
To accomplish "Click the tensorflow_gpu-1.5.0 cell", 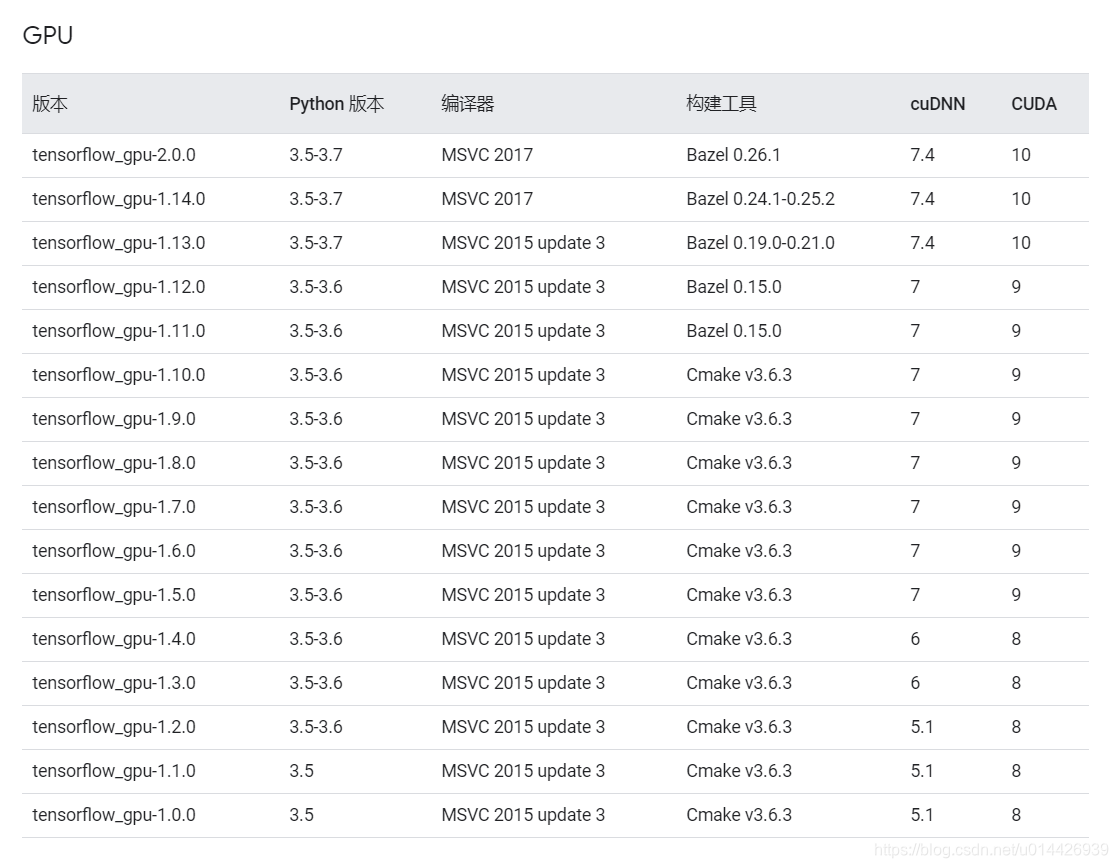I will point(114,596).
